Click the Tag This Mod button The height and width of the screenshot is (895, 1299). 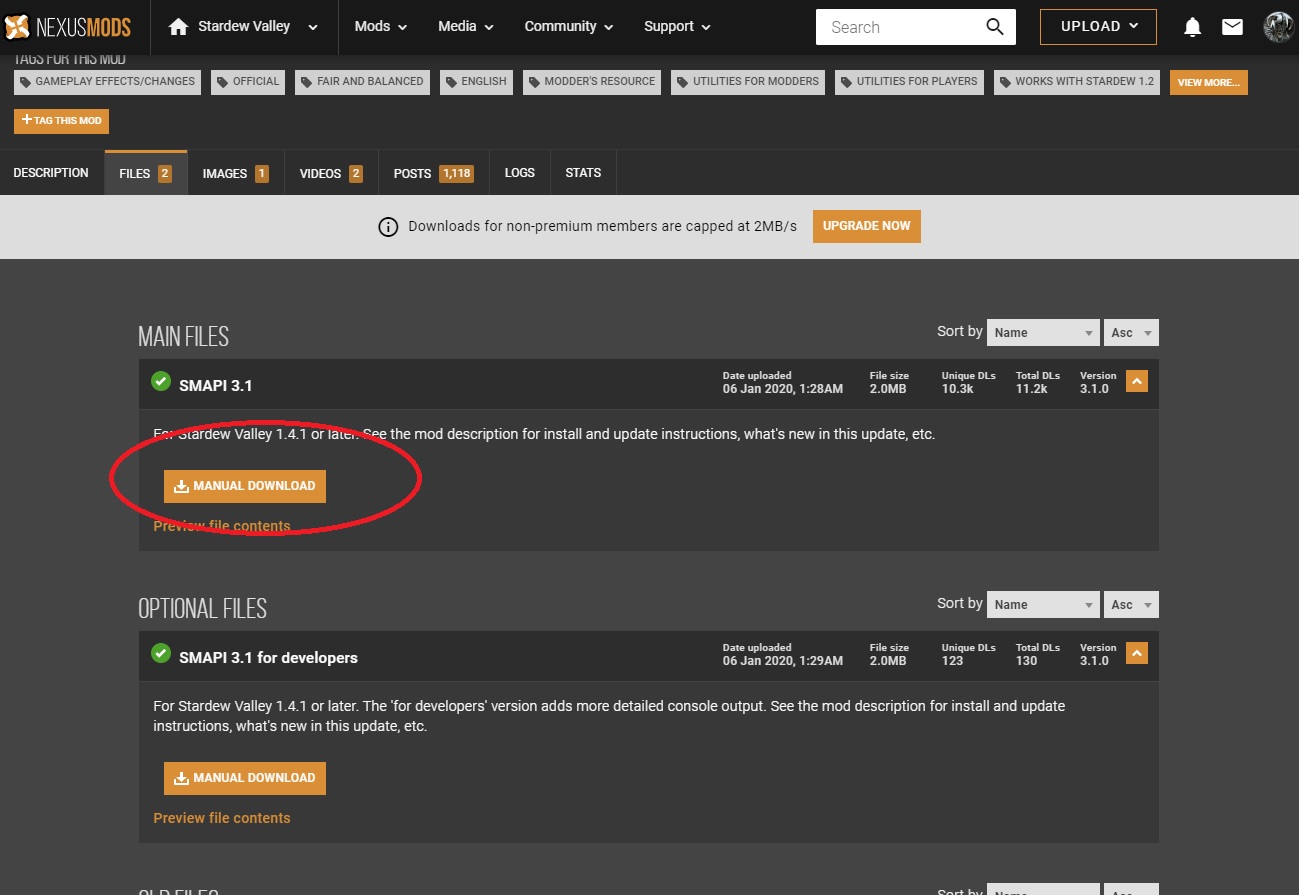coord(61,121)
